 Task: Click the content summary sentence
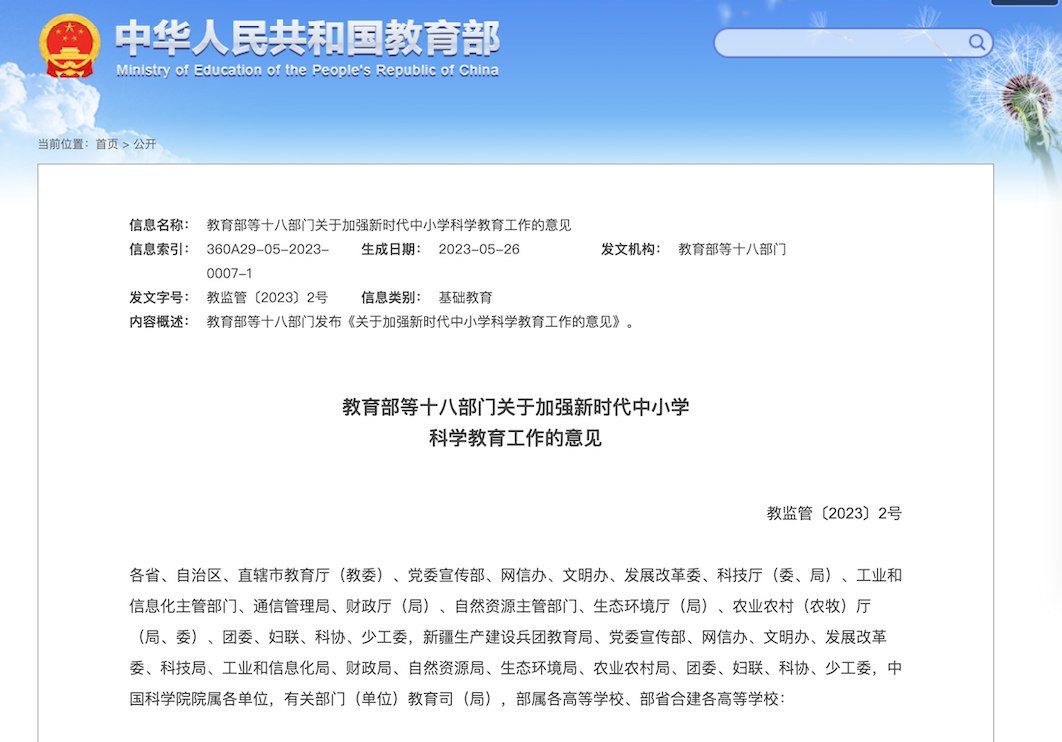tap(421, 322)
